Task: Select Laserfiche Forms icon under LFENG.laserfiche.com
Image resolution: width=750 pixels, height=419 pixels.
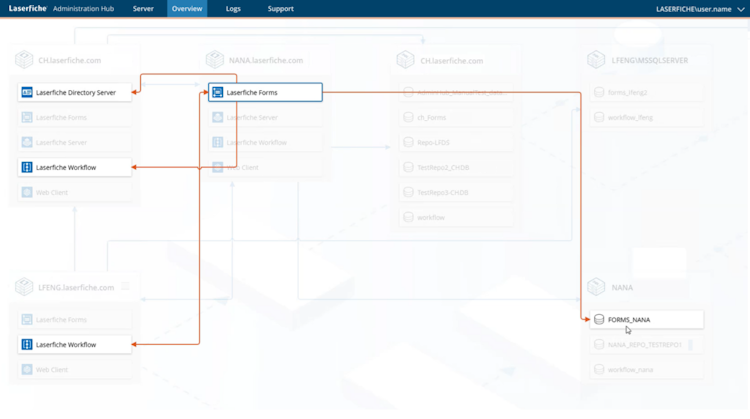Action: (x=27, y=319)
